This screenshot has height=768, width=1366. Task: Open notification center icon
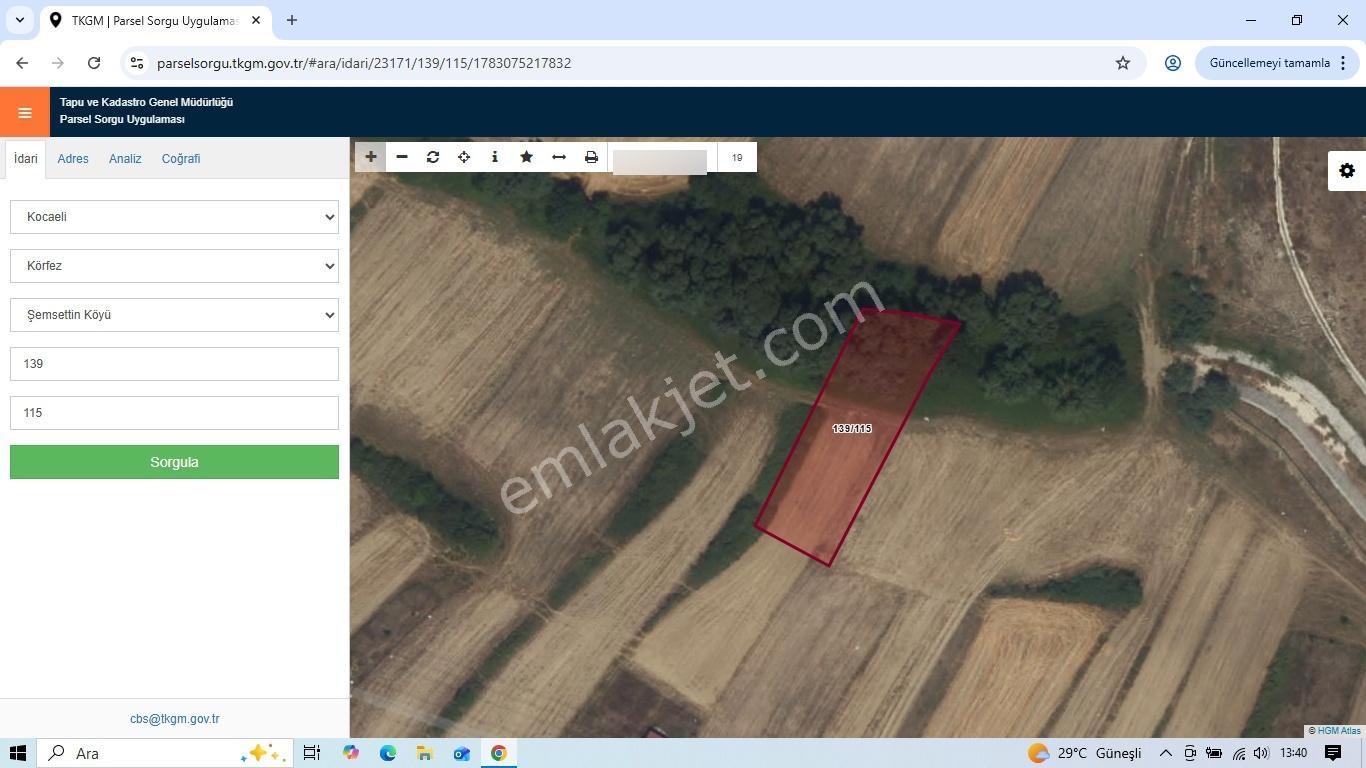(x=1333, y=753)
